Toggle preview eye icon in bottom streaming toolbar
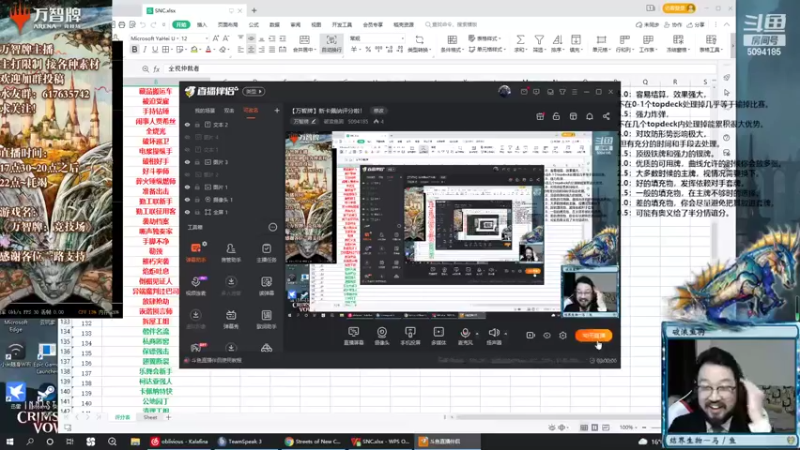Viewport: 800px width, 450px height. (546, 335)
